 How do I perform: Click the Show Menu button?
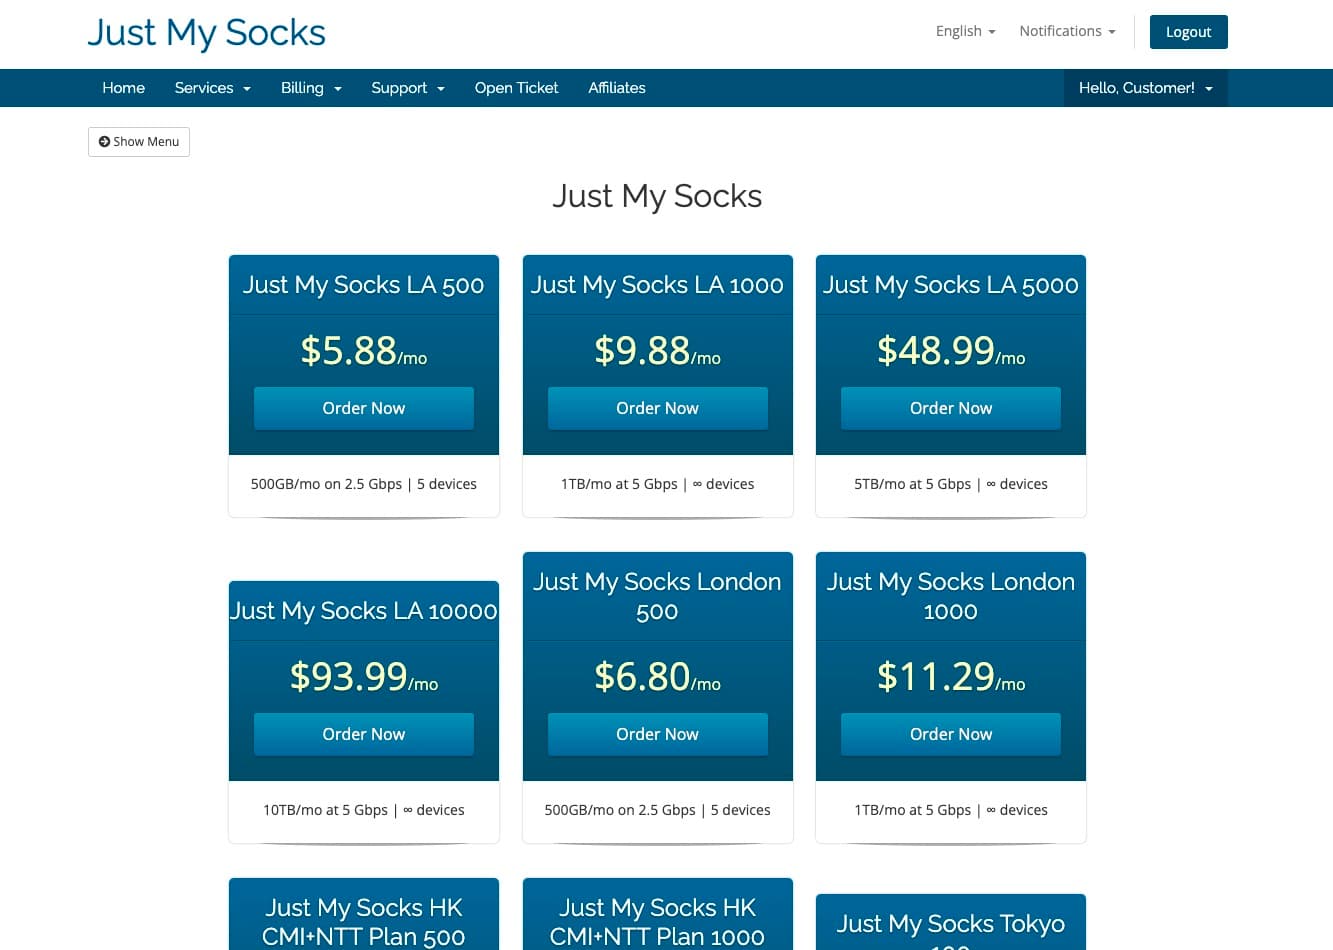[x=139, y=142]
